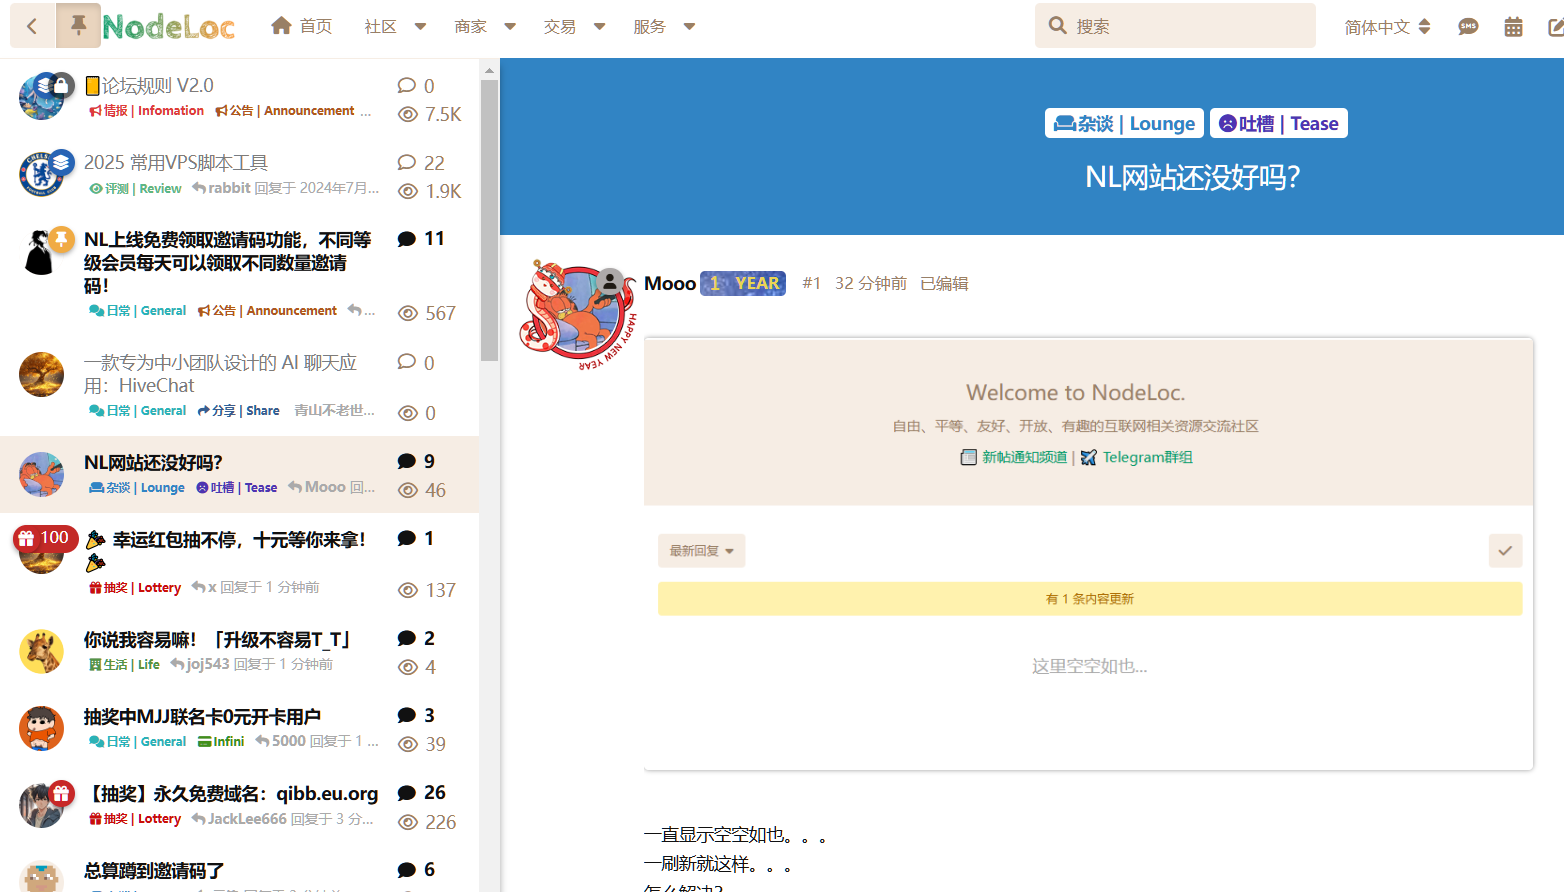Viewport: 1564px width, 892px height.
Task: Click the 生活 | Life tag
Action: [124, 665]
